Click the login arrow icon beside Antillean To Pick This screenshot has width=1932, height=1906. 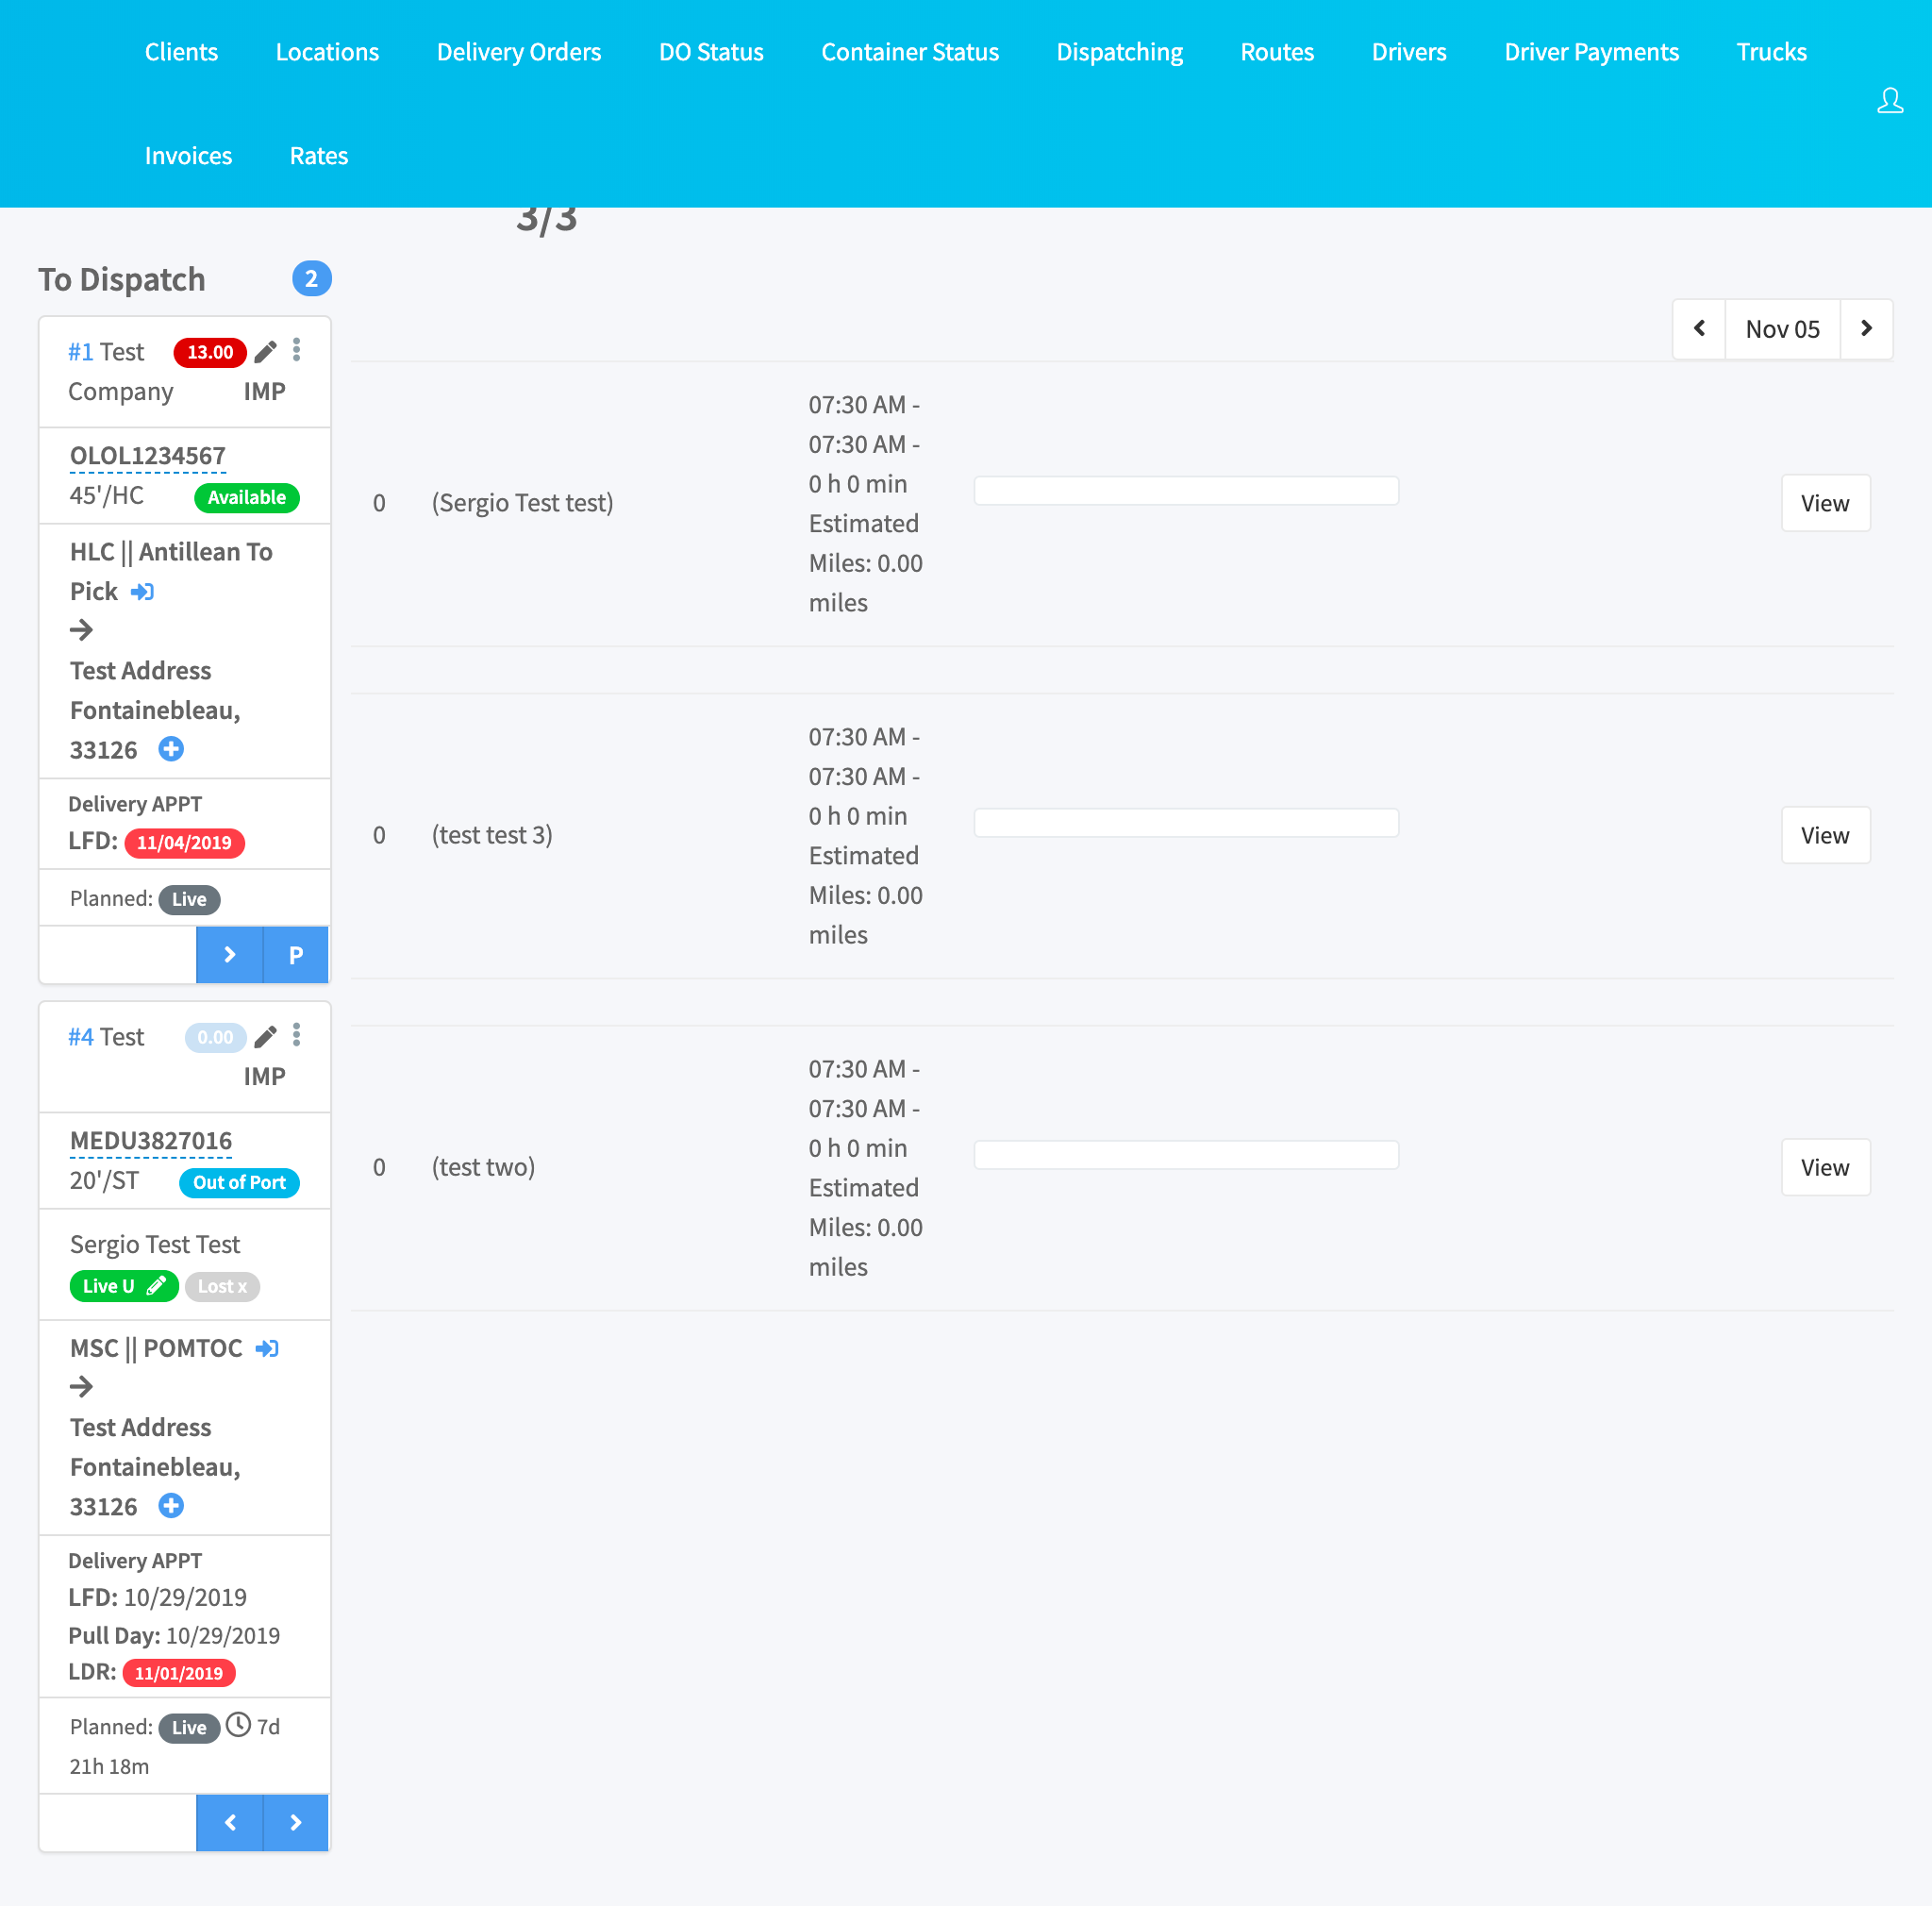tap(142, 592)
